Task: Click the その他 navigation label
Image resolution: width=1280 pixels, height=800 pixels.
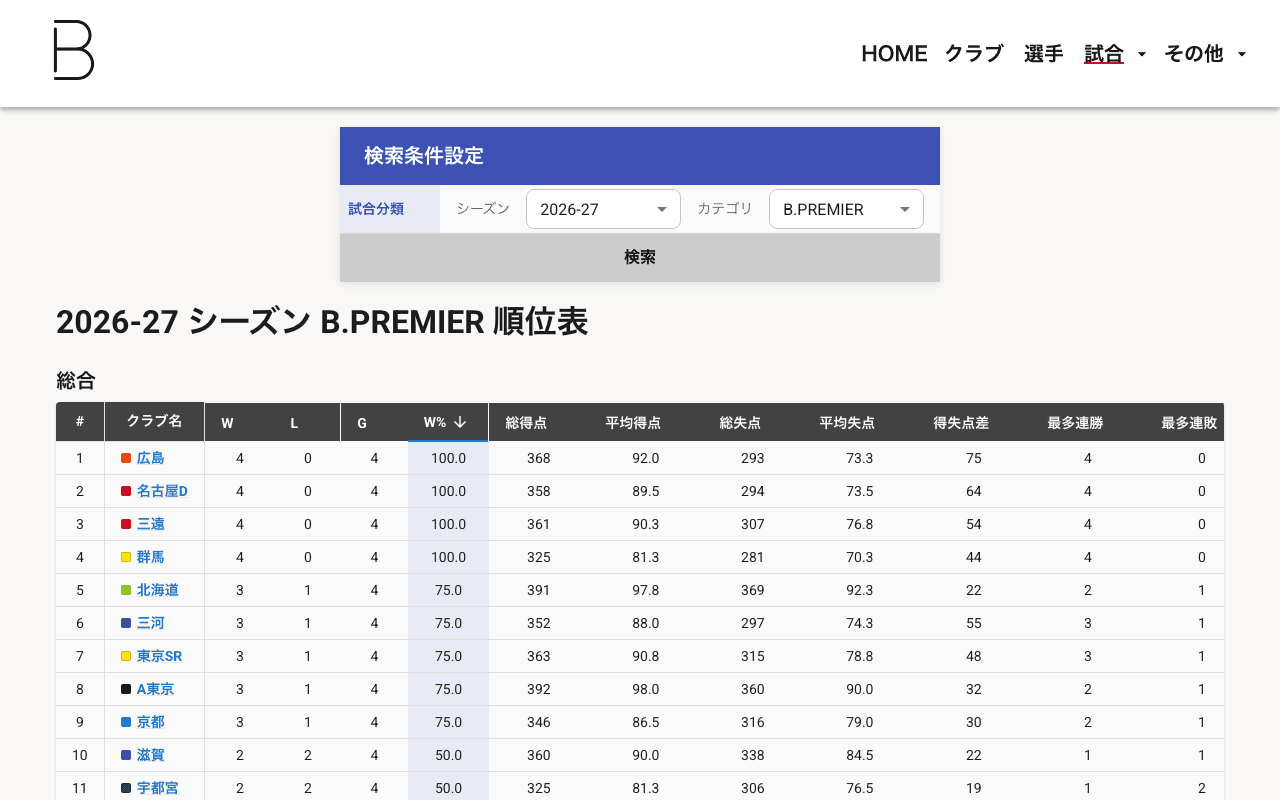Action: 1194,54
